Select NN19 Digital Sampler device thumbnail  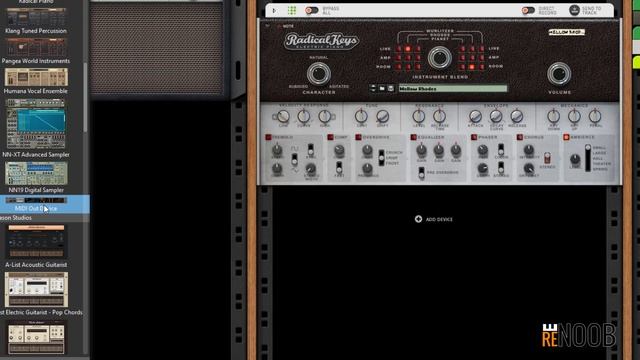(36, 173)
